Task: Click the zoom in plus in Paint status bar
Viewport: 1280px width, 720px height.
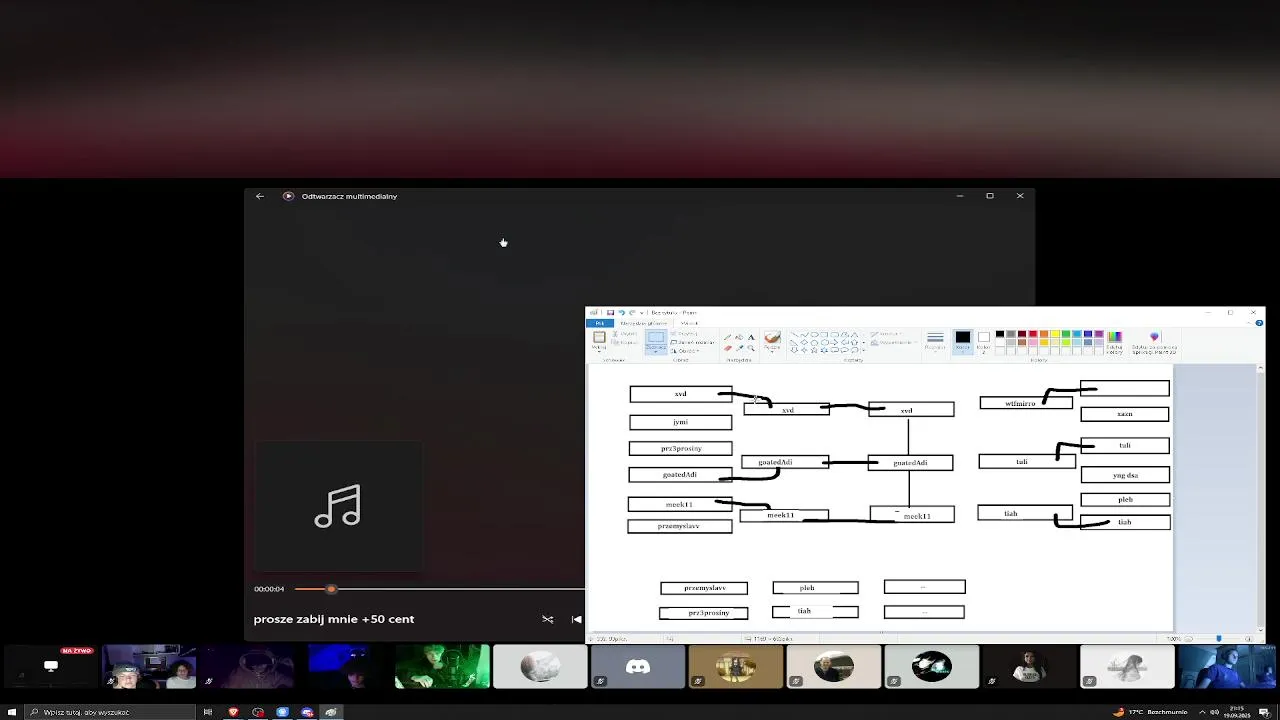Action: click(1248, 639)
